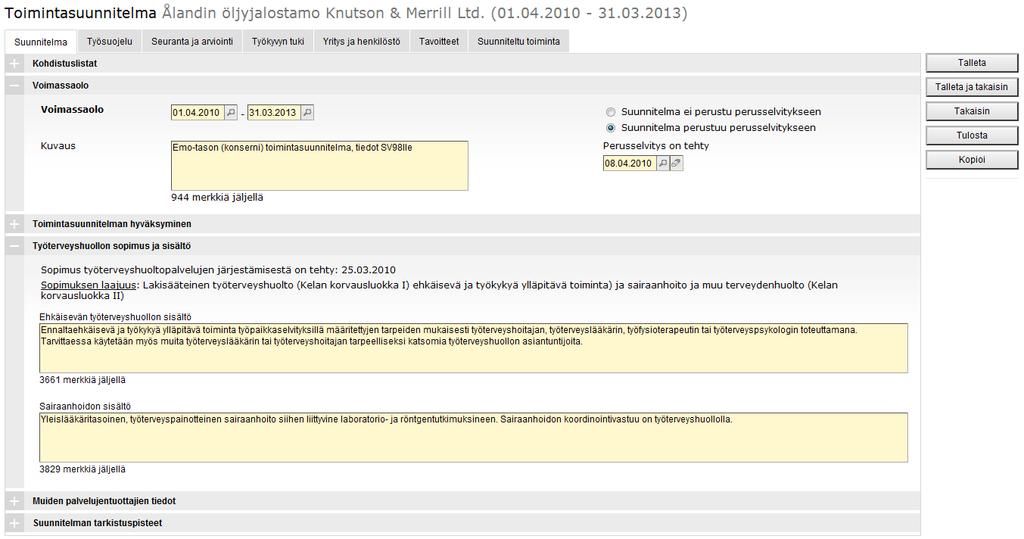Focus the start date field 01.04.2010
Image resolution: width=1024 pixels, height=539 pixels.
[x=197, y=112]
